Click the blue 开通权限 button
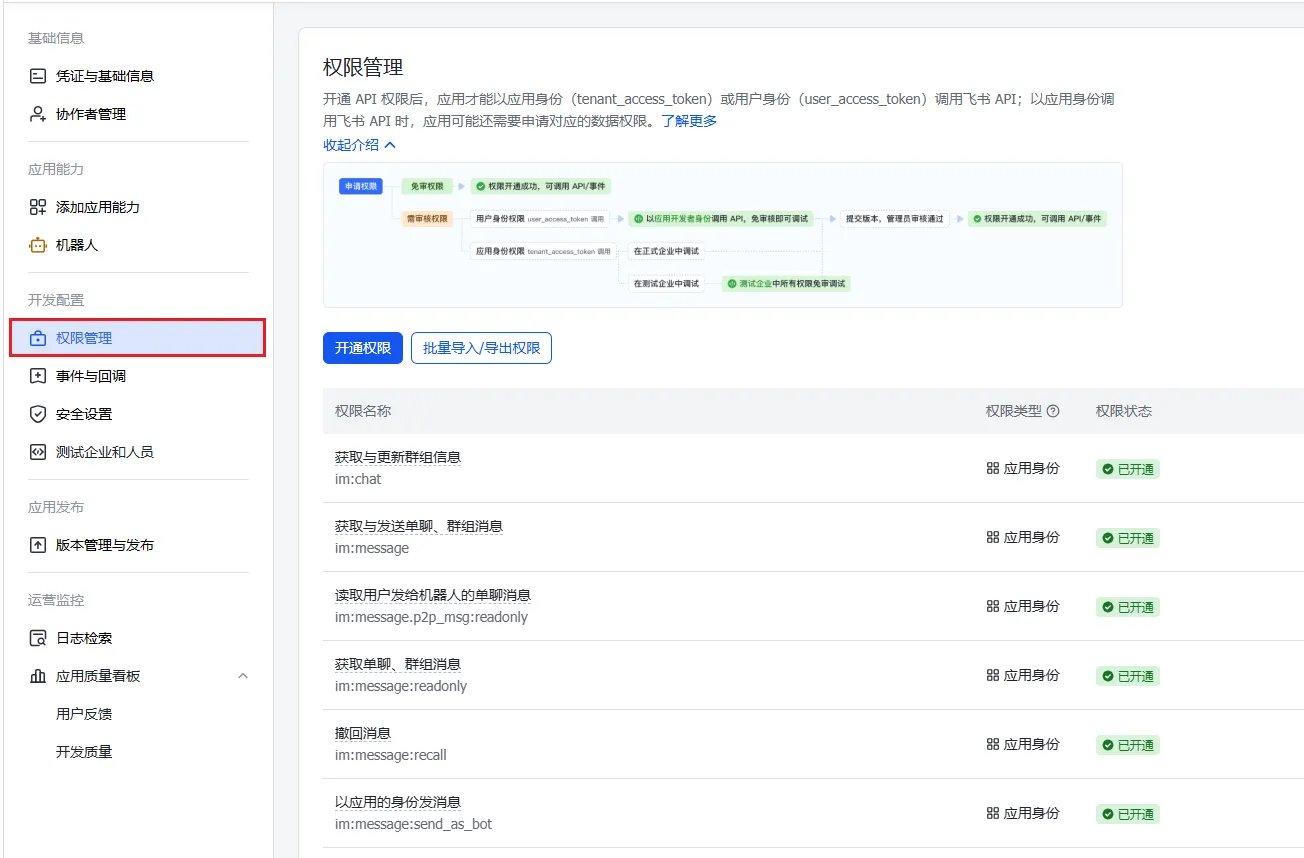Viewport: 1304px width, 858px height. coord(362,348)
